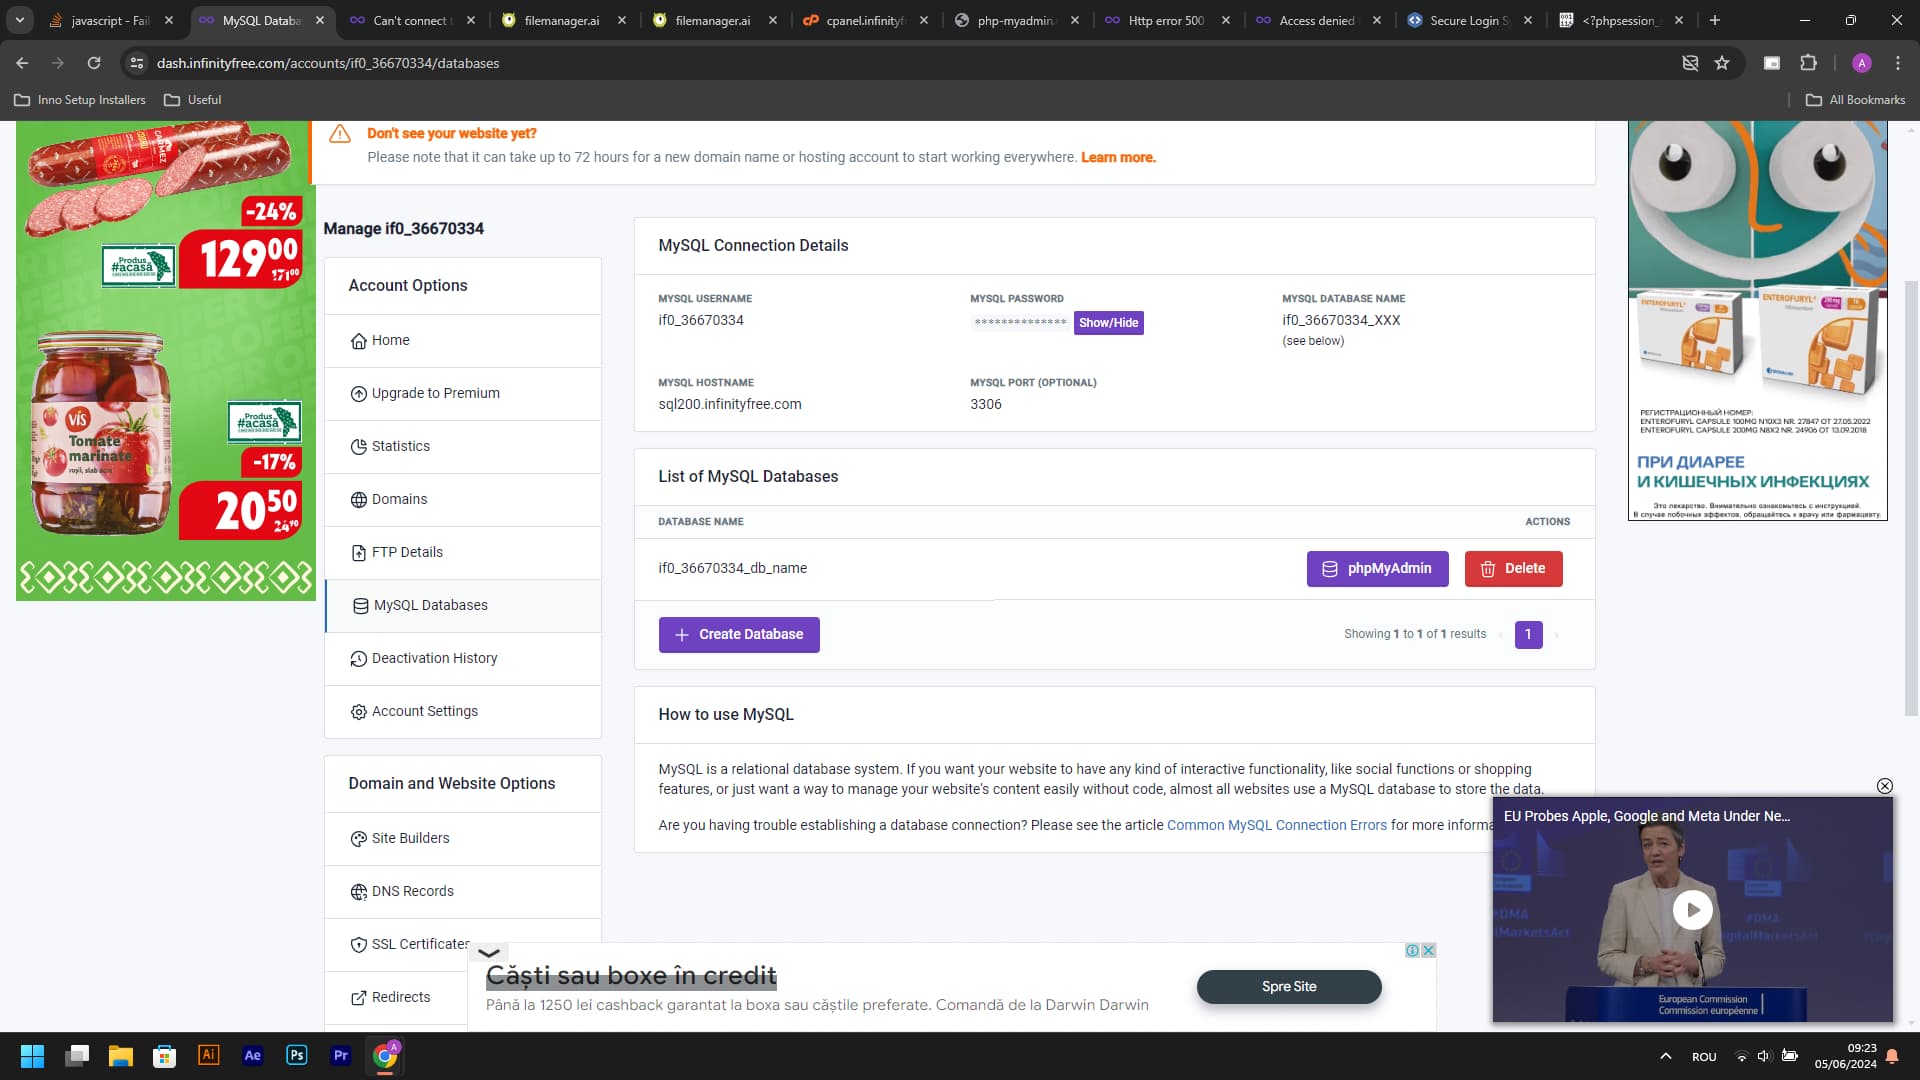This screenshot has width=1920, height=1080.
Task: Open volume control in system tray
Action: [x=1764, y=1056]
